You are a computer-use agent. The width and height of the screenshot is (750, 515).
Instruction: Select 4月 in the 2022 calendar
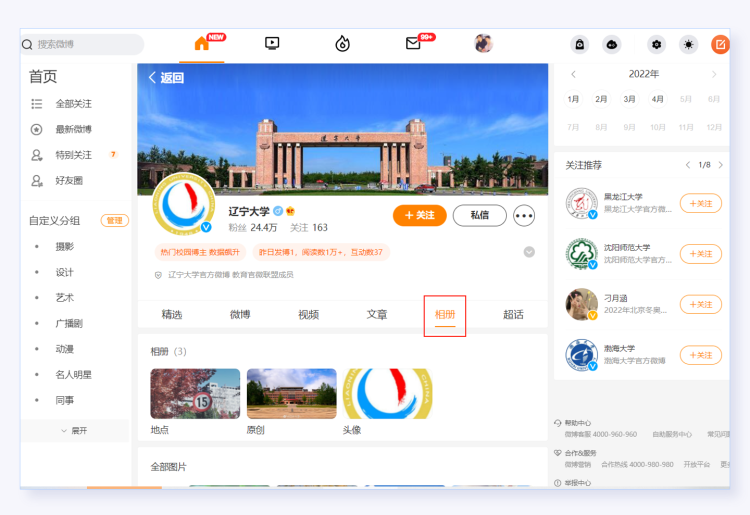(658, 99)
